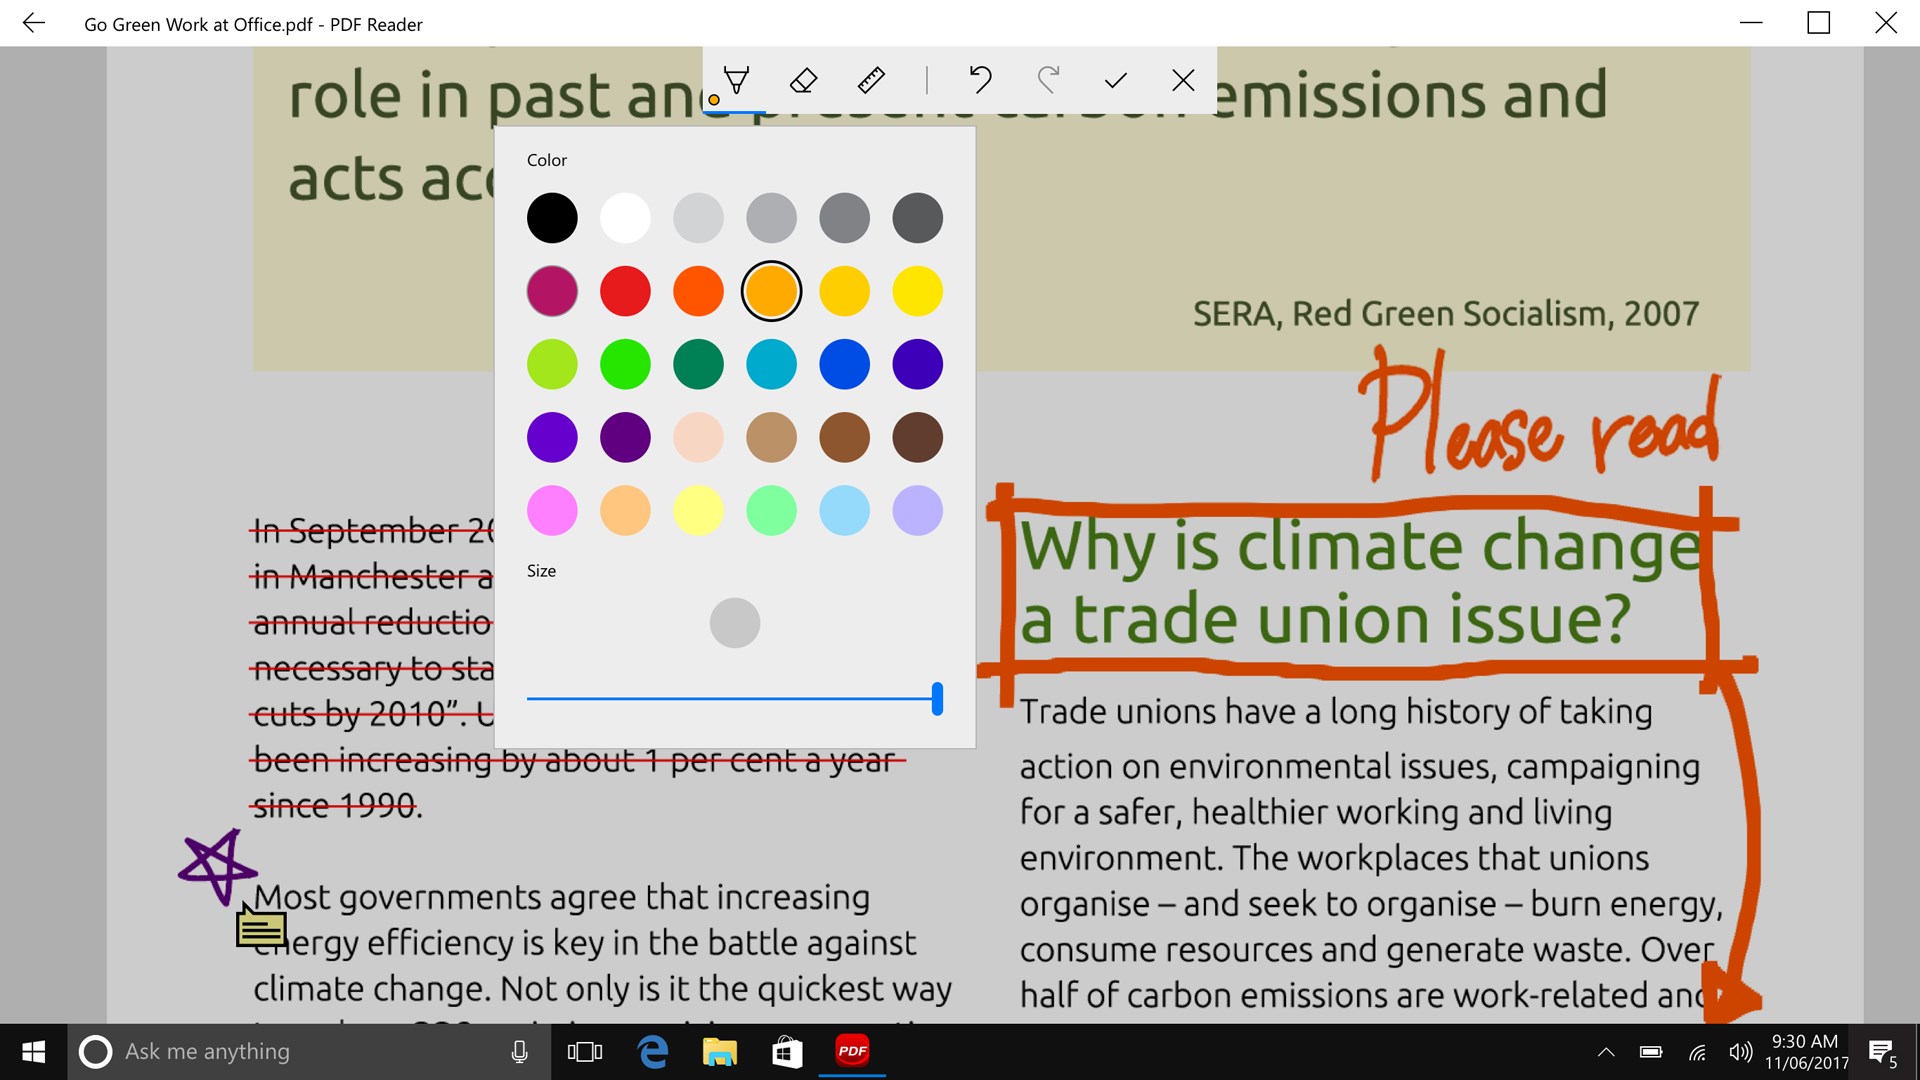The width and height of the screenshot is (1920, 1080).
Task: Click the redo arrow icon
Action: point(1048,80)
